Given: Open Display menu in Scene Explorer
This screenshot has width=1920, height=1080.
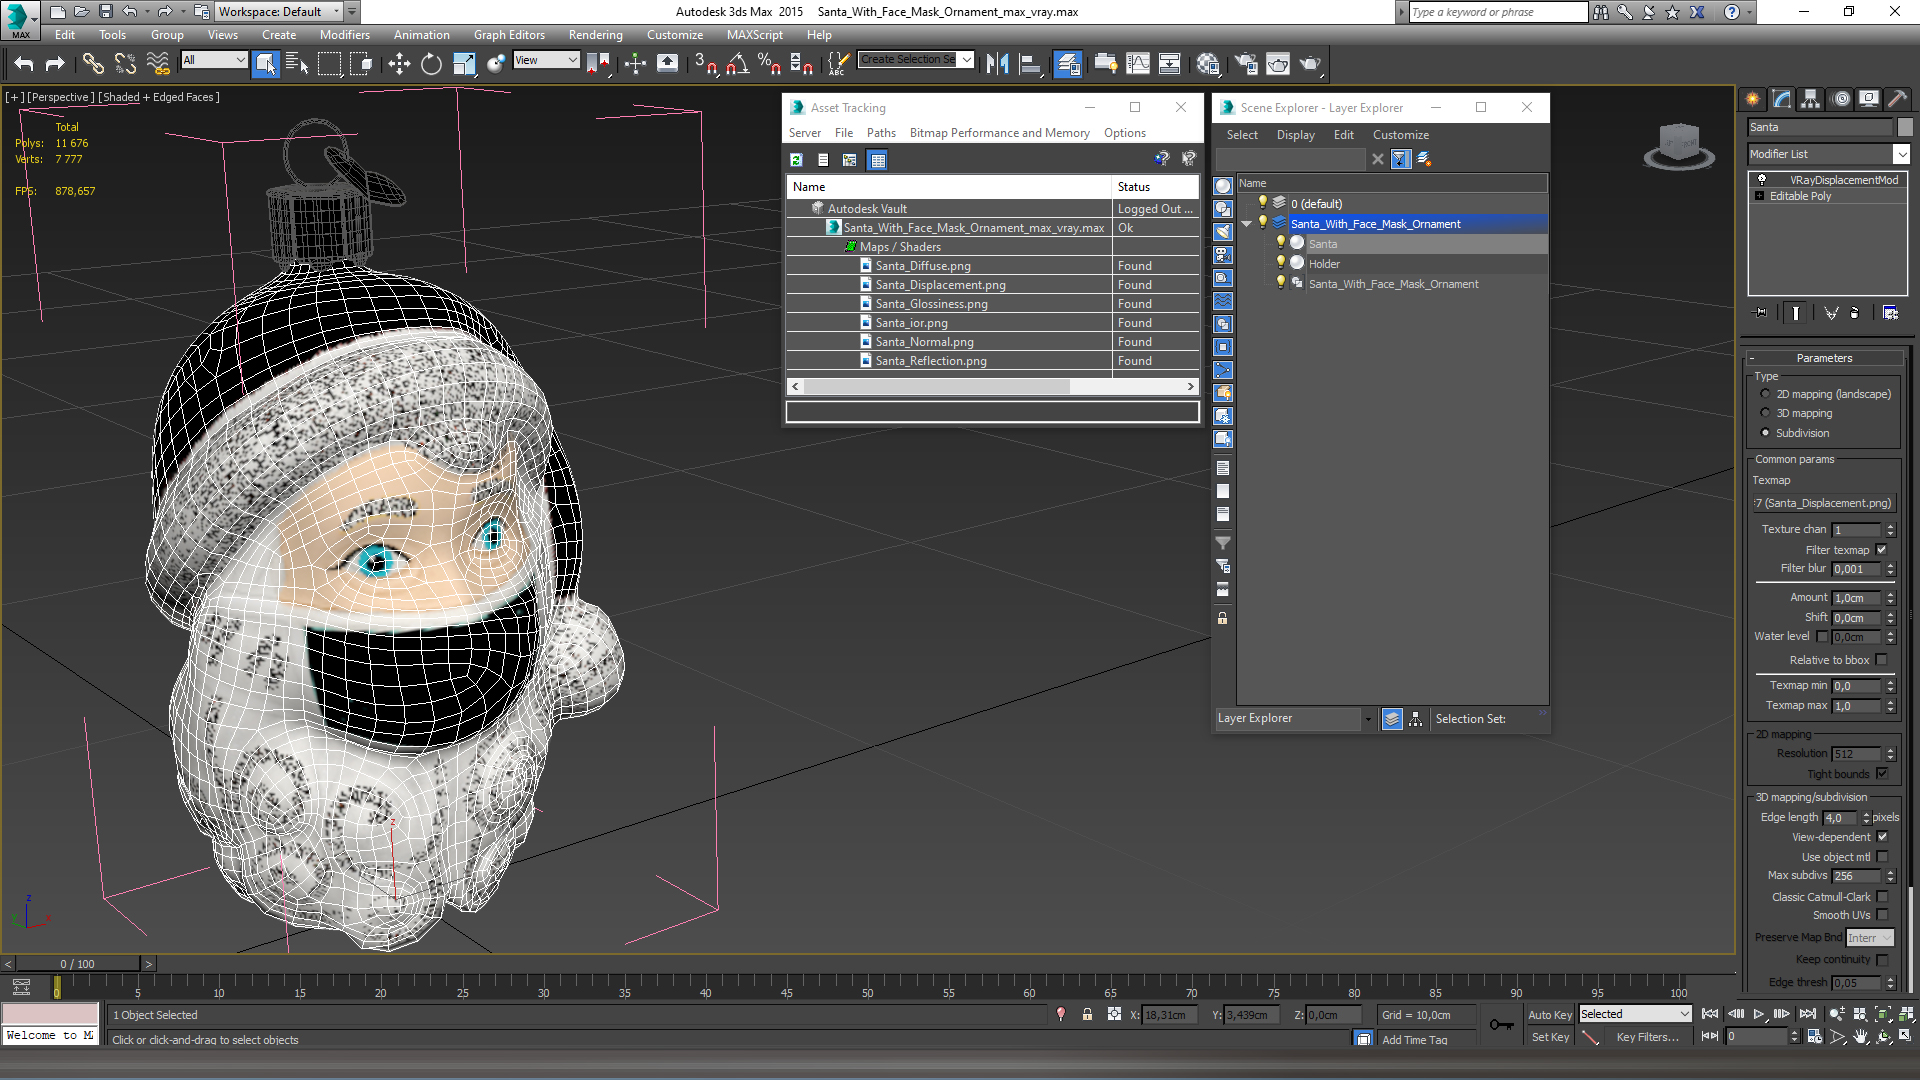Looking at the screenshot, I should tap(1295, 135).
